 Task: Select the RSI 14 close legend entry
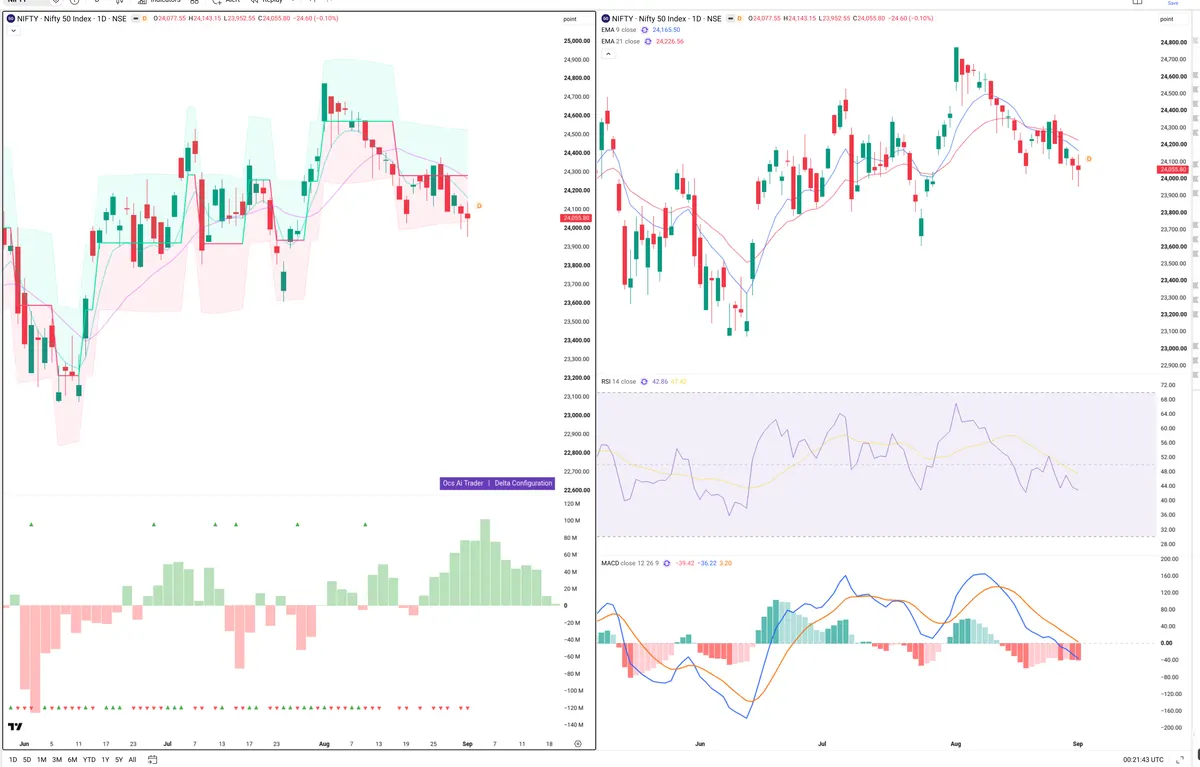click(619, 381)
